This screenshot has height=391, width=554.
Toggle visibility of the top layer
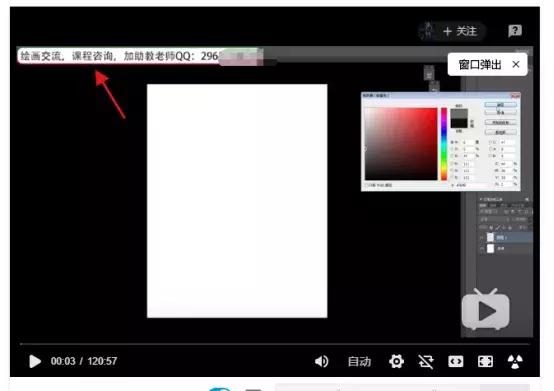pos(482,238)
